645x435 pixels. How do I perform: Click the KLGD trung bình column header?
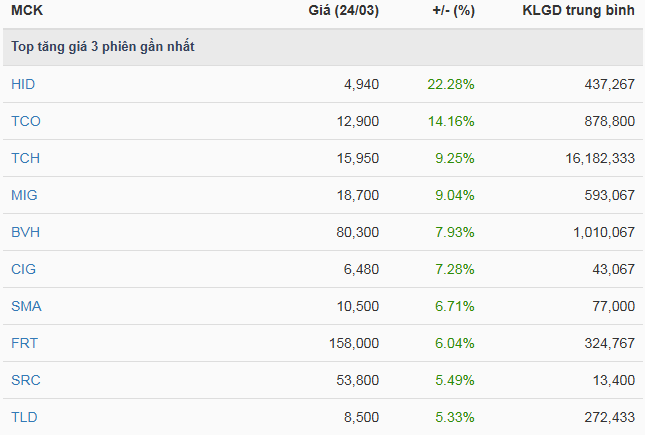(578, 12)
